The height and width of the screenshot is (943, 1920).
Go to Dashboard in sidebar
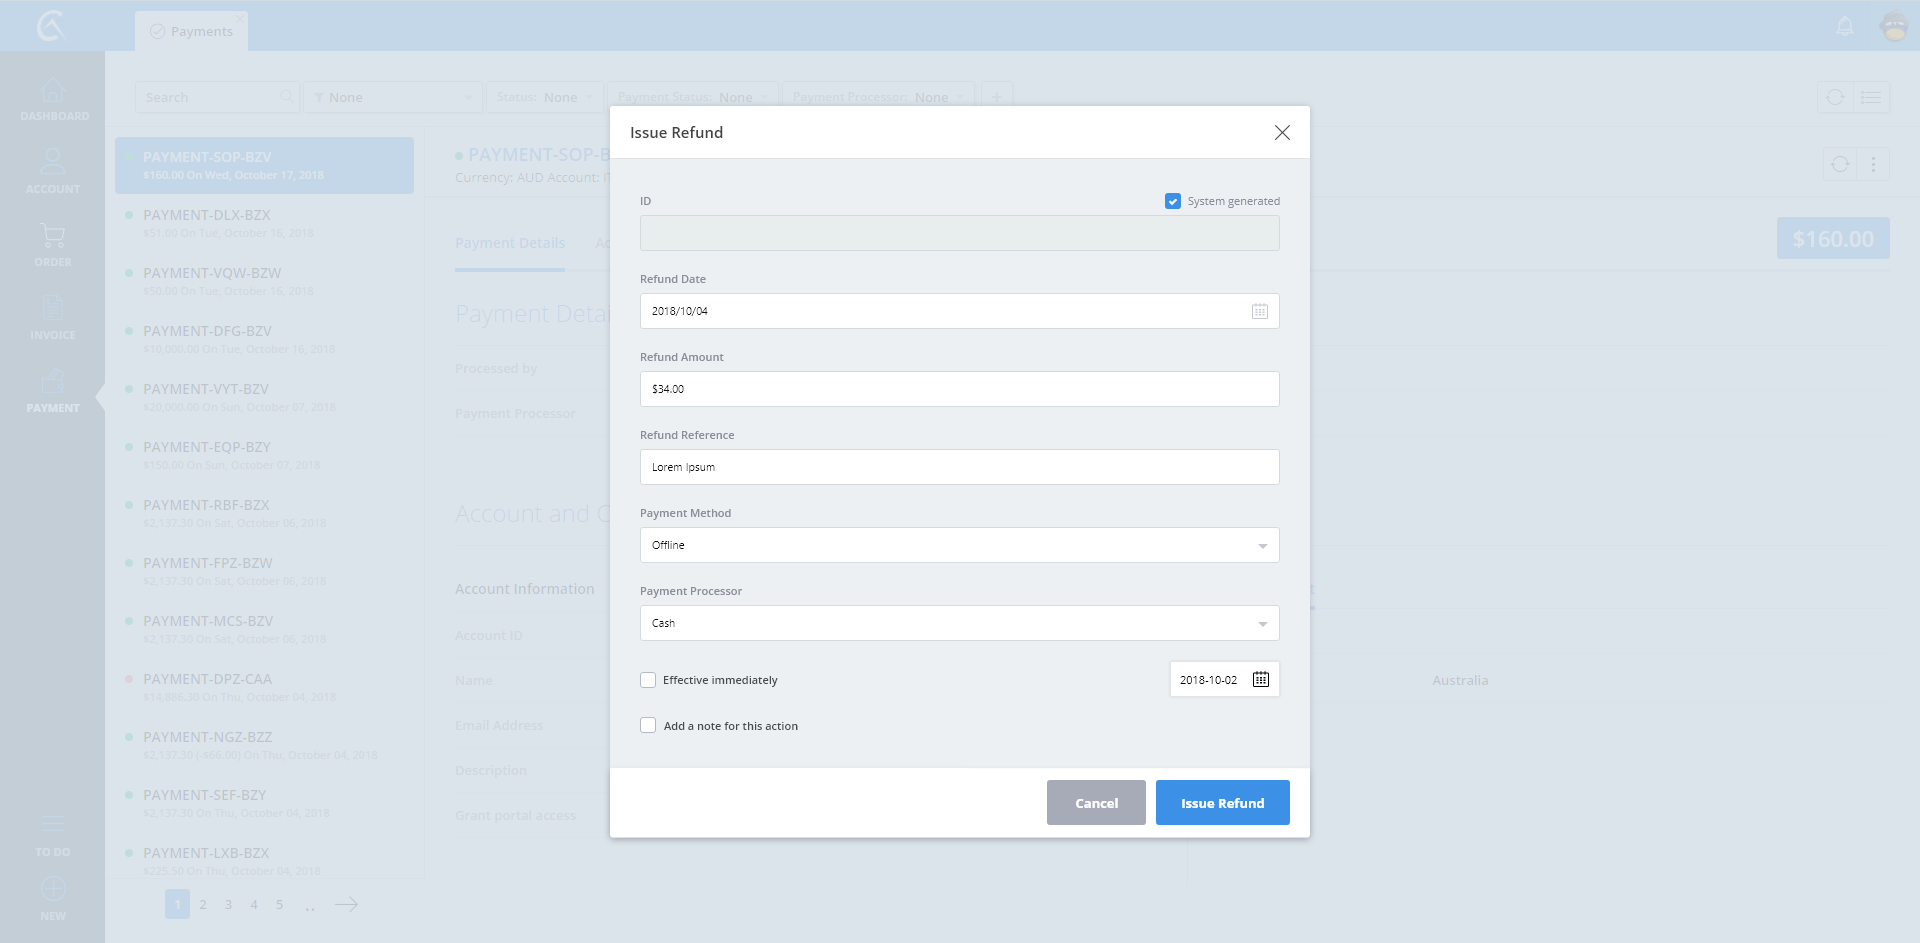[53, 99]
